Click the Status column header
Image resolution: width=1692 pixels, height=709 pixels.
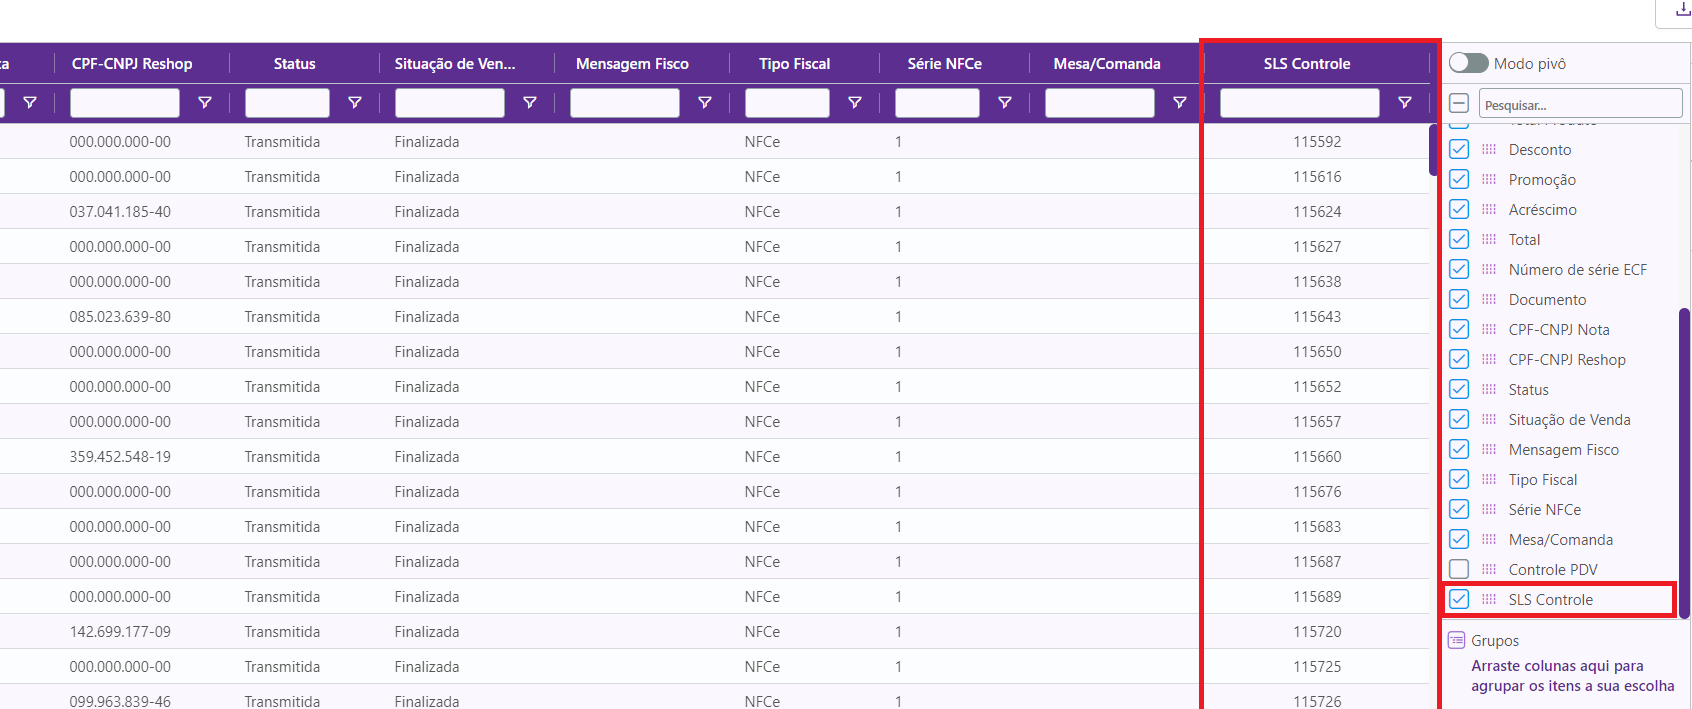pos(294,63)
